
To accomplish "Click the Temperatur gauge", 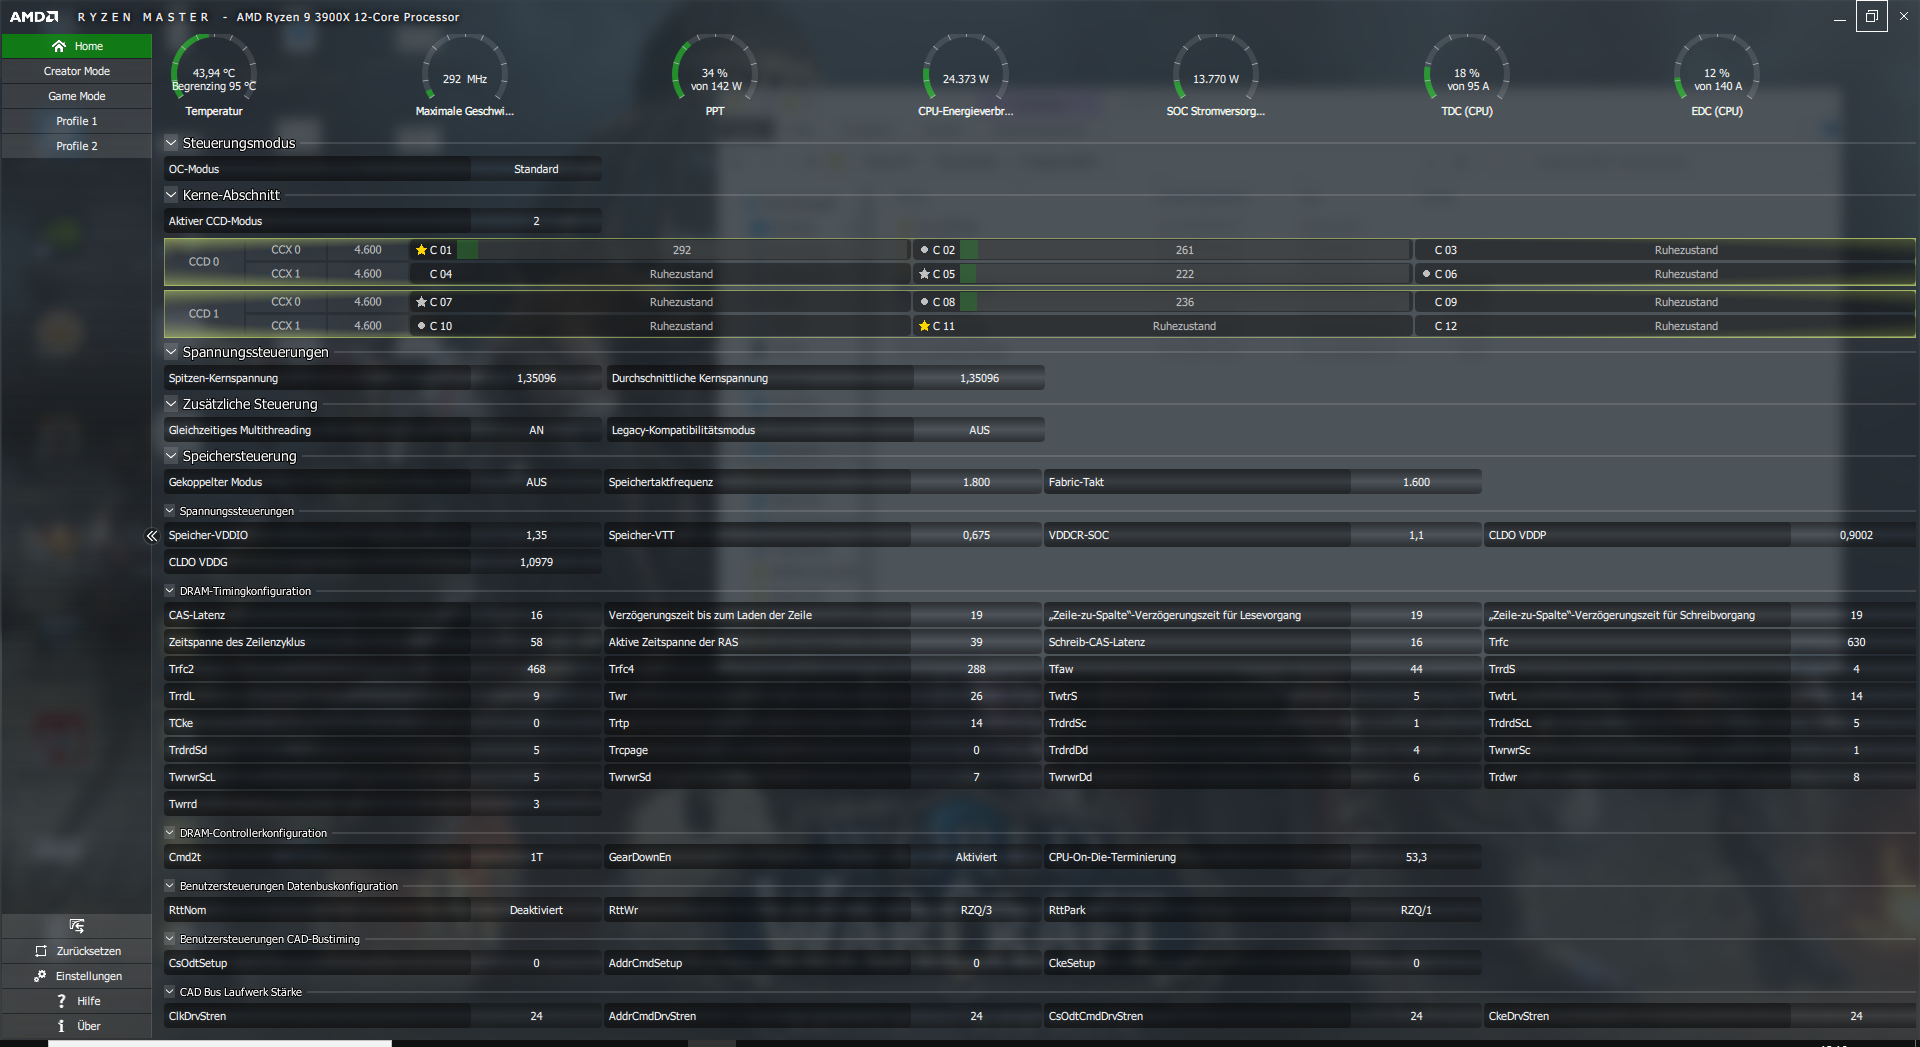I will coord(214,75).
